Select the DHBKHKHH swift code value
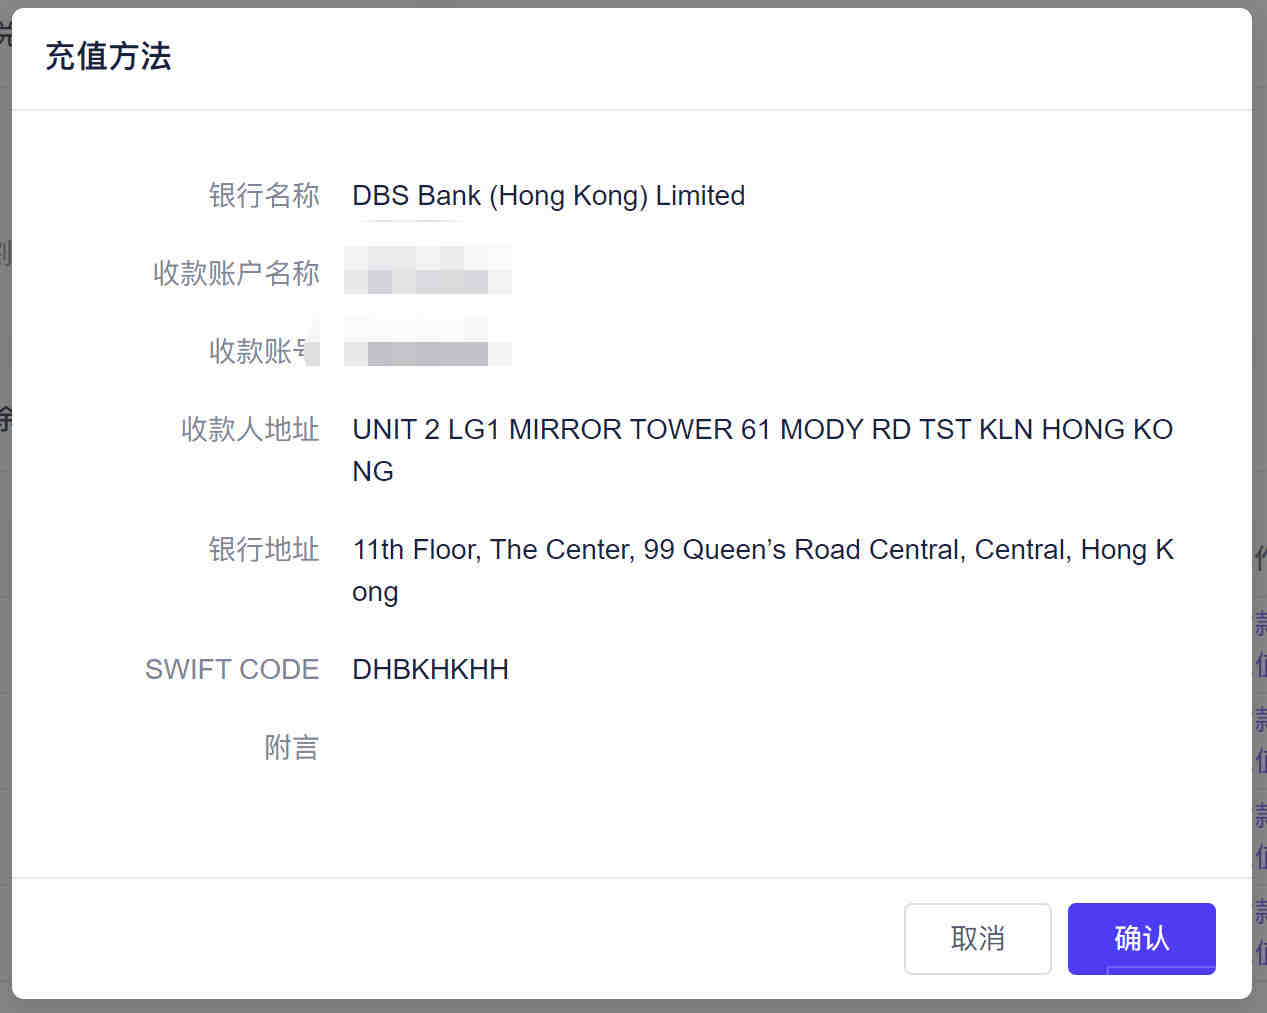 point(430,669)
